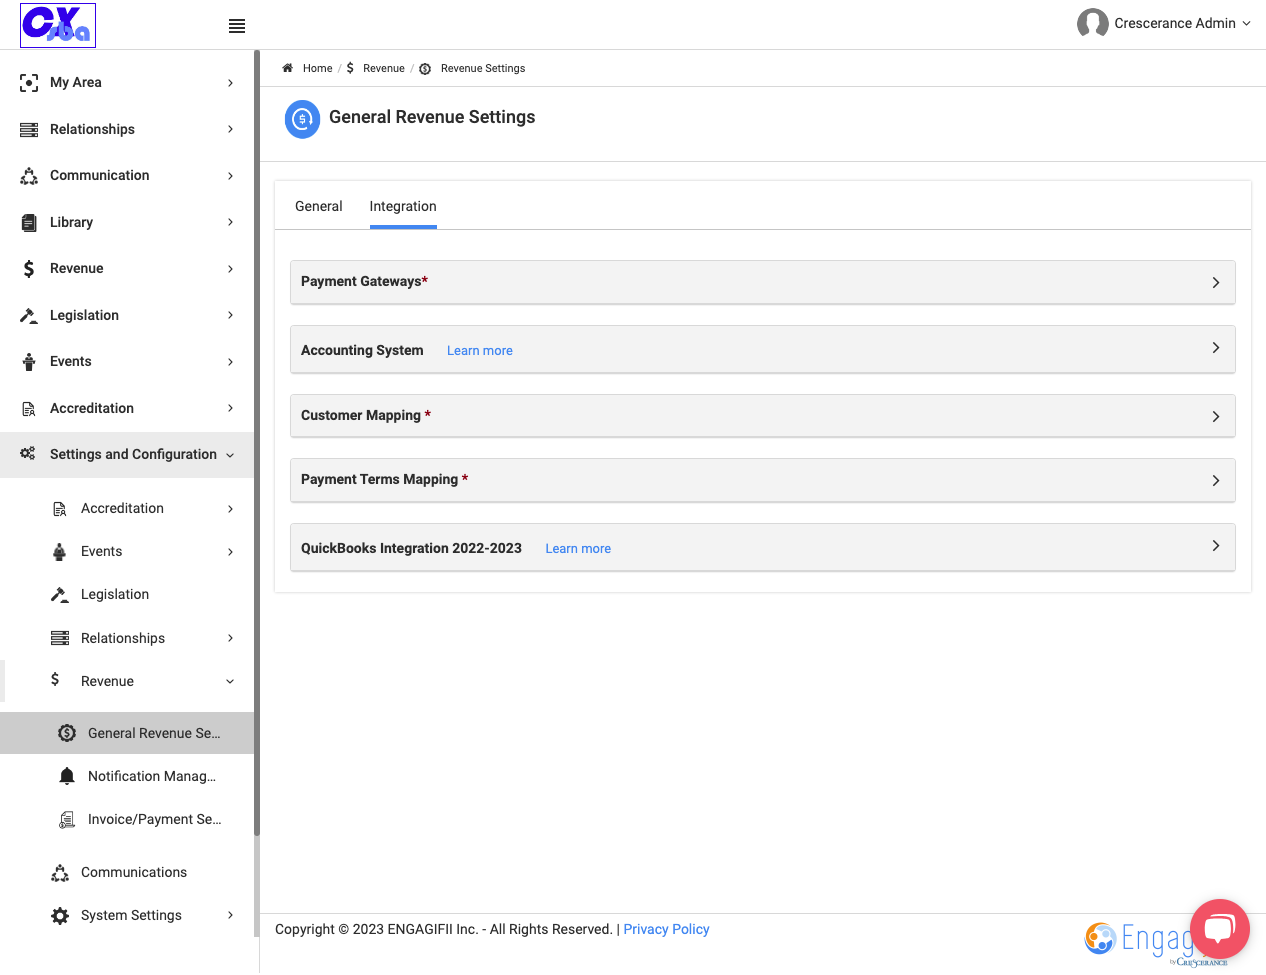Image resolution: width=1266 pixels, height=975 pixels.
Task: Click the submenu Relationships icon under Settings
Action: click(60, 638)
